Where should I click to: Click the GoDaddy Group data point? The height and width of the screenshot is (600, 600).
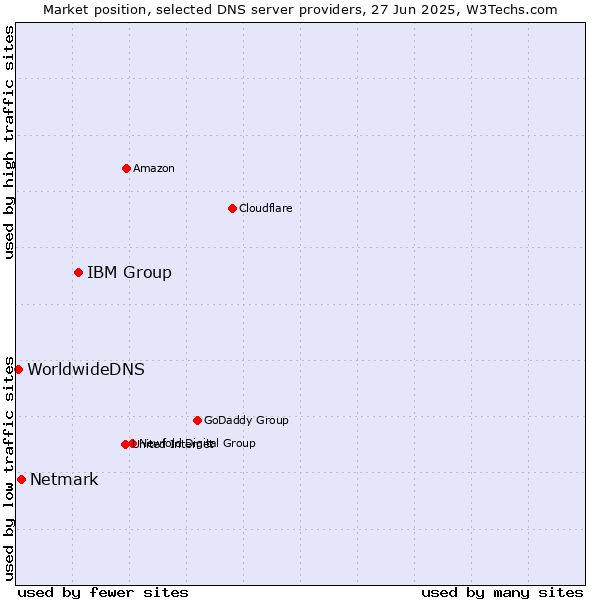tap(197, 421)
